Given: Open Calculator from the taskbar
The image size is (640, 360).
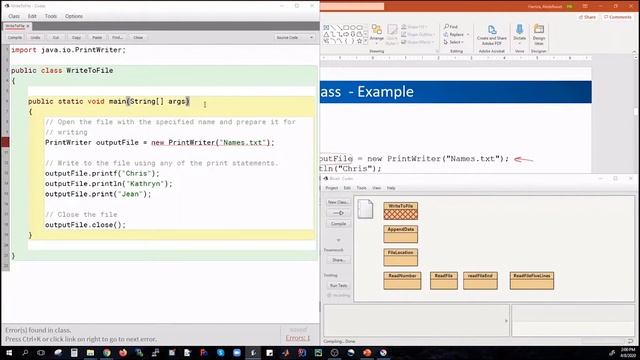Looking at the screenshot, I should pos(74,353).
